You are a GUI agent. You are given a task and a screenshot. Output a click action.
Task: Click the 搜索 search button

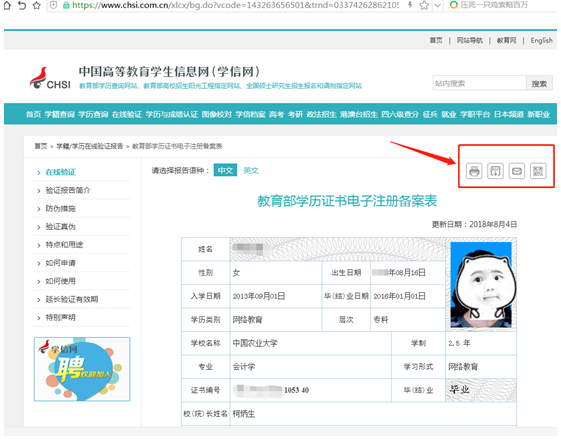[539, 83]
